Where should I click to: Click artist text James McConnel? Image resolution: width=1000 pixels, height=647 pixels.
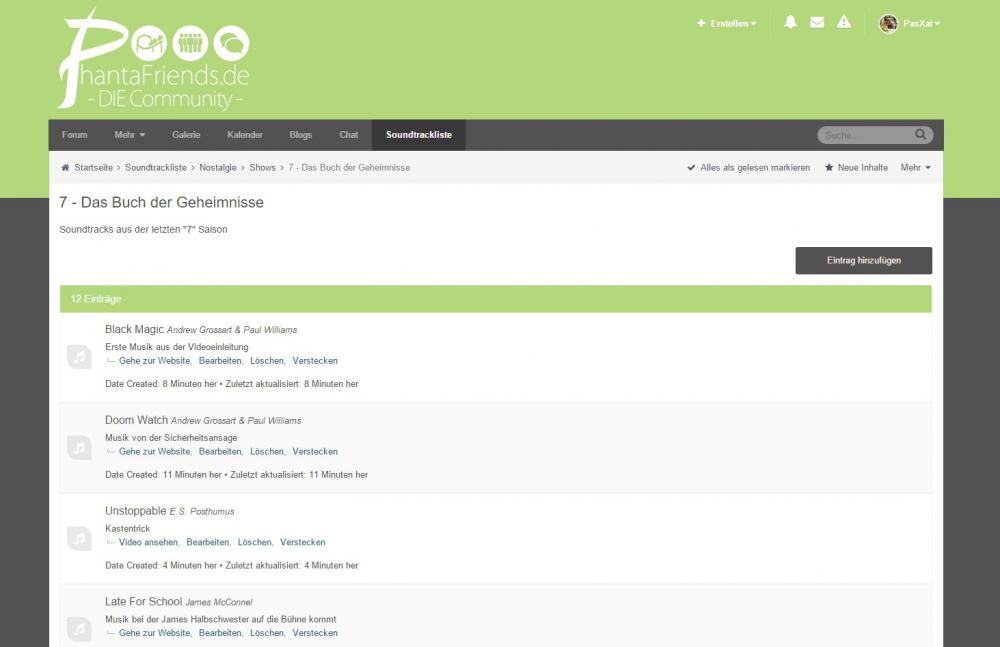pos(219,602)
